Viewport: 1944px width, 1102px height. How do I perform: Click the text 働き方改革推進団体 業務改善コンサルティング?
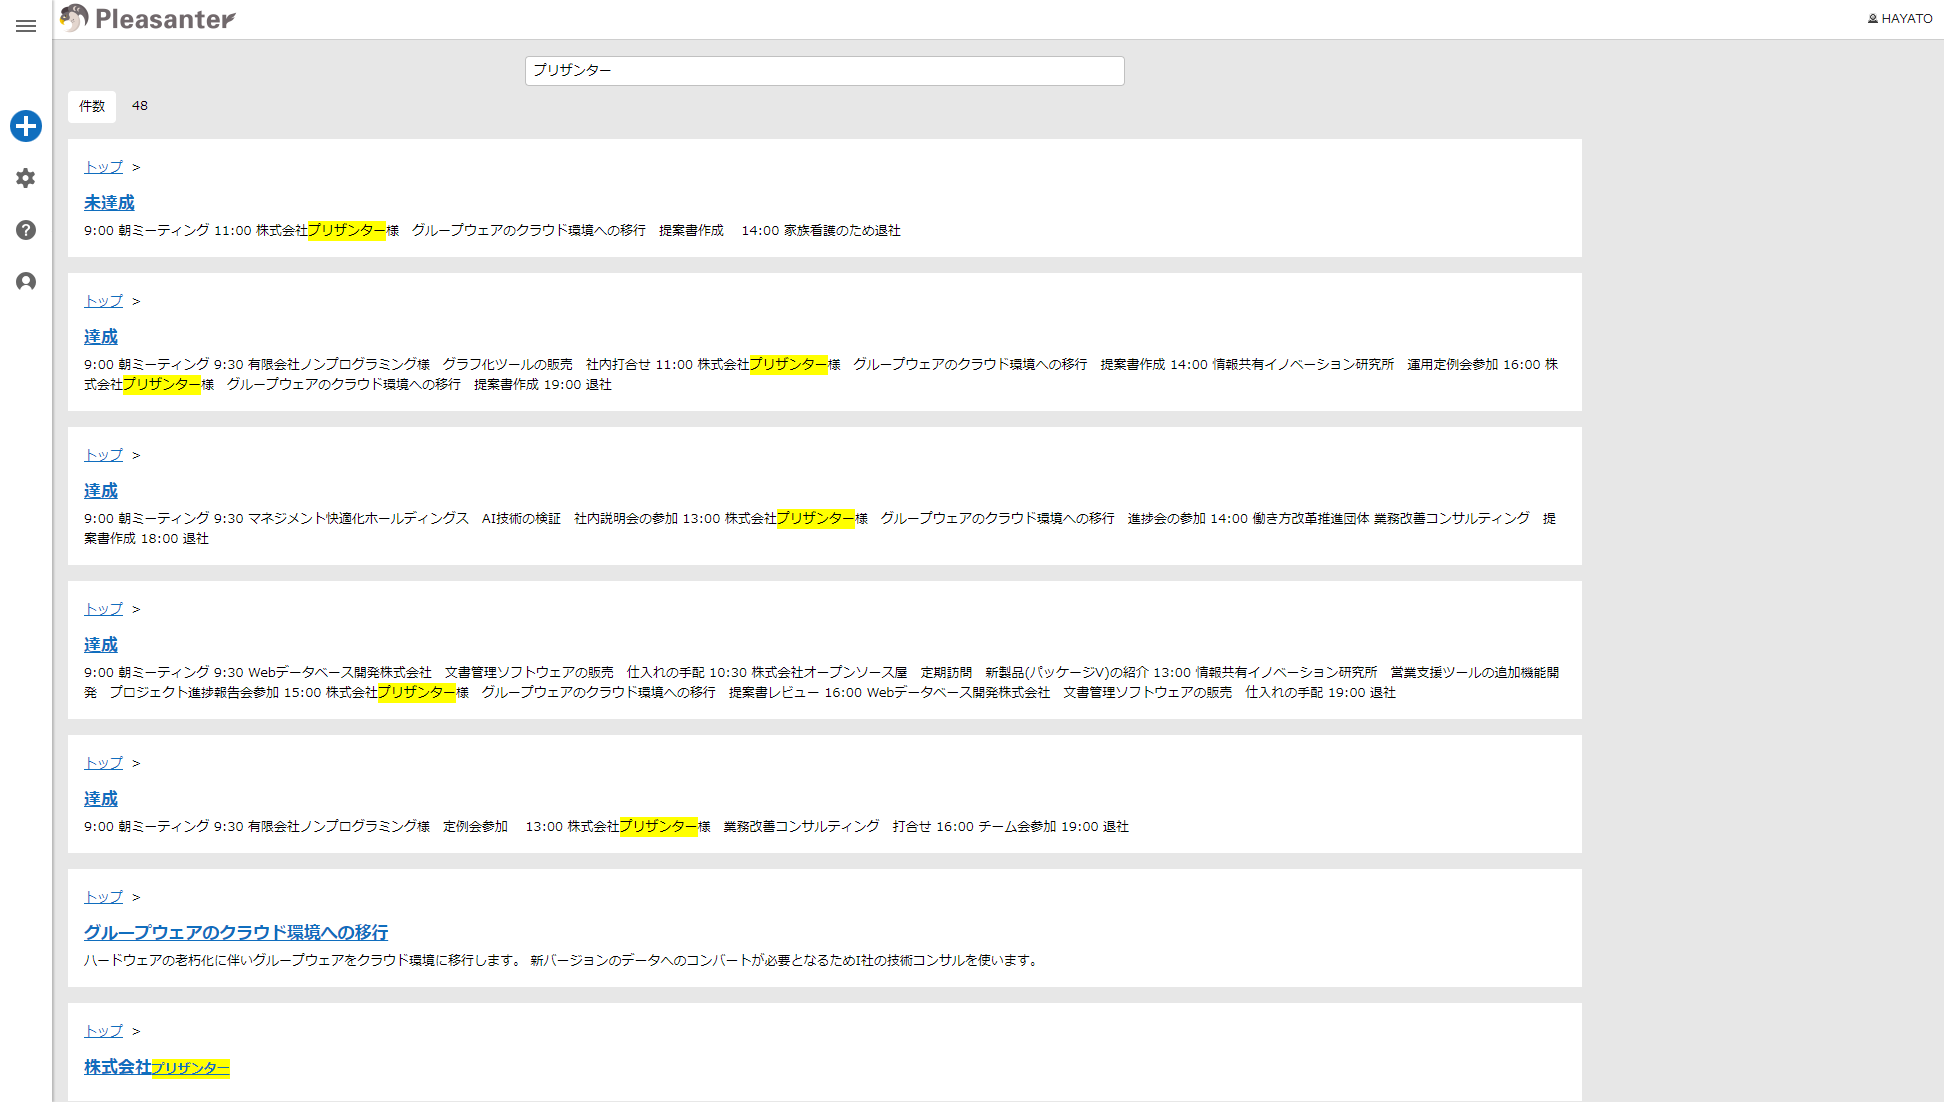pyautogui.click(x=1391, y=519)
